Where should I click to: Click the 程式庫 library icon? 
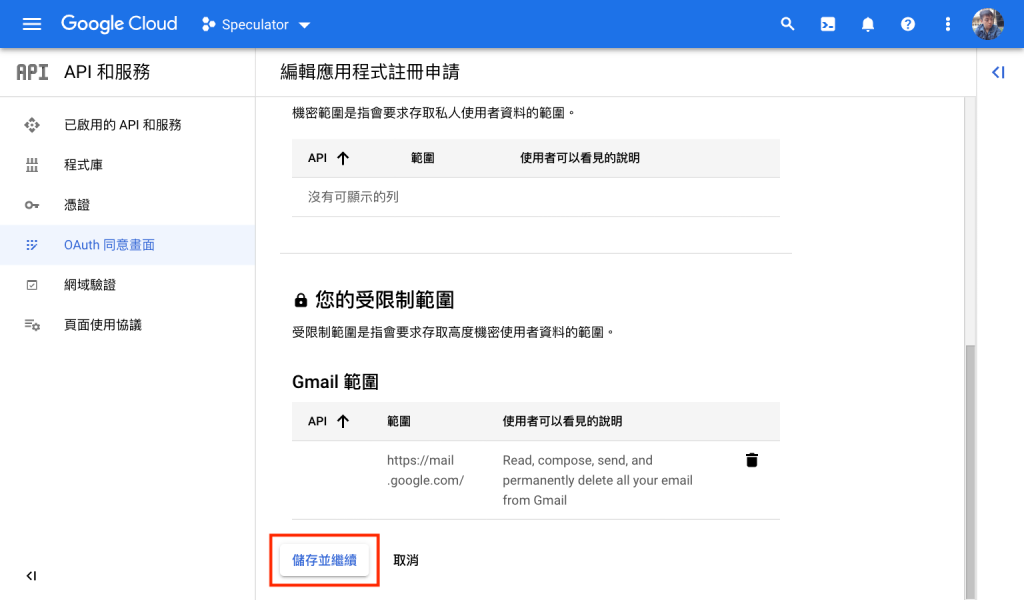coord(31,165)
